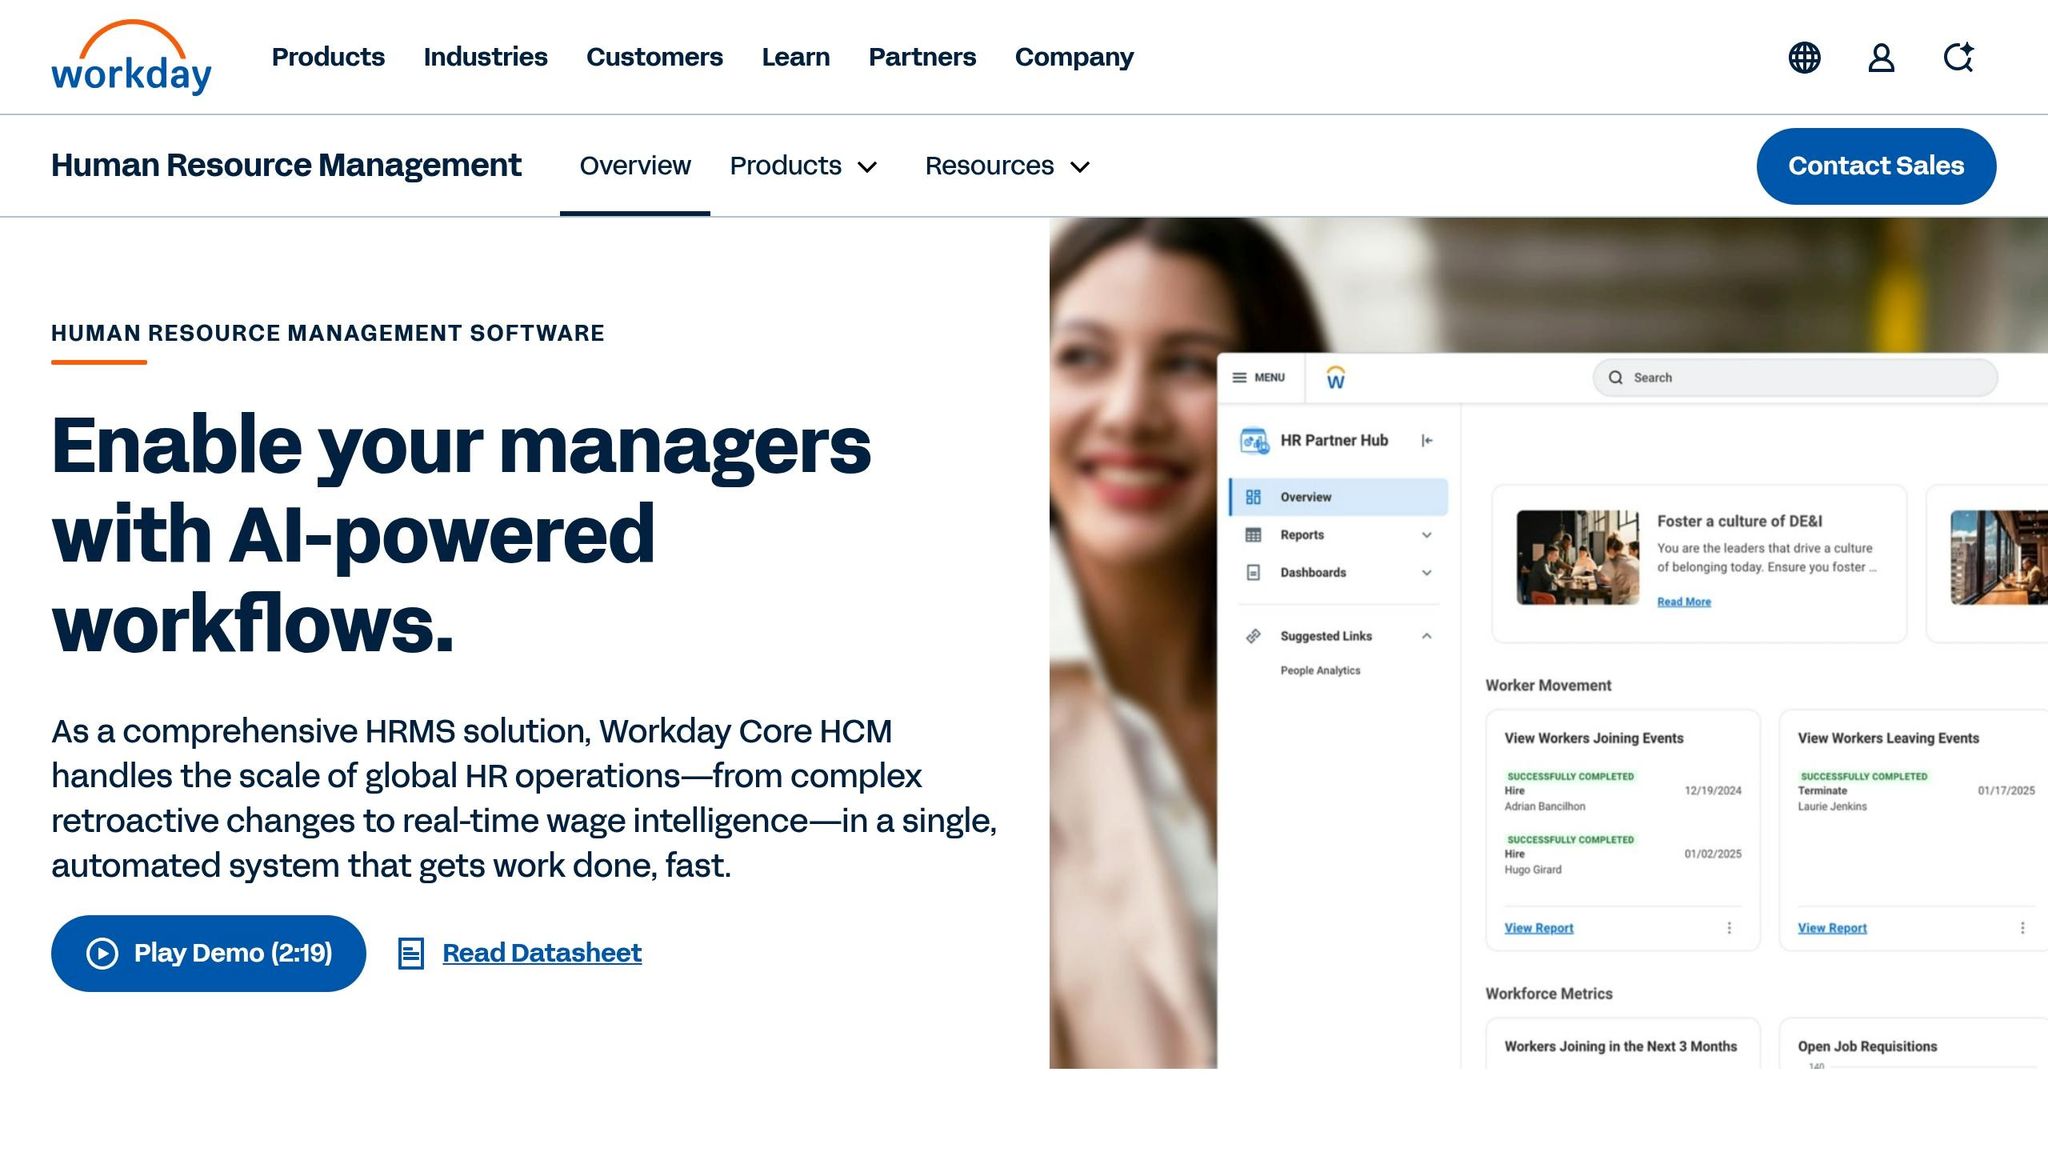
Task: Click the People Analytics link
Action: [1320, 671]
